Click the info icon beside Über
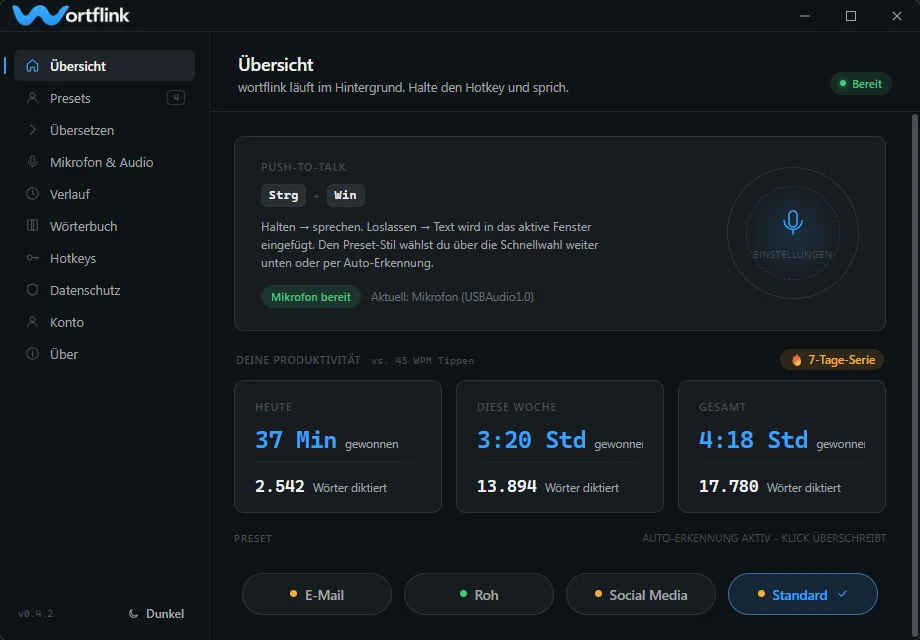This screenshot has height=640, width=920. tap(33, 354)
